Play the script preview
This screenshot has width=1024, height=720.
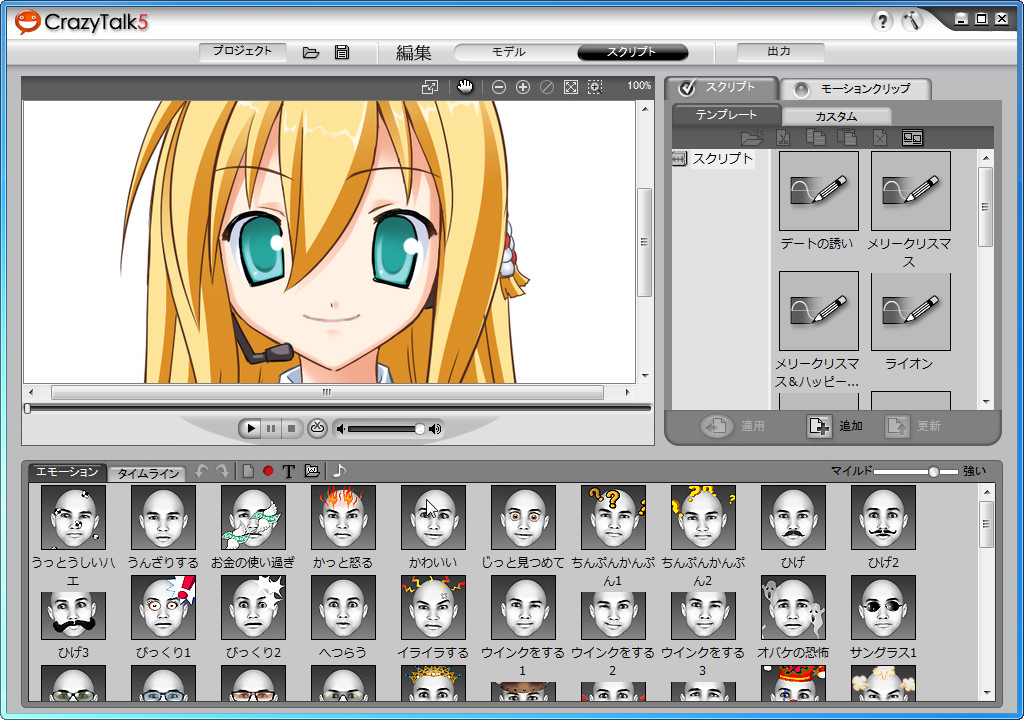point(249,429)
